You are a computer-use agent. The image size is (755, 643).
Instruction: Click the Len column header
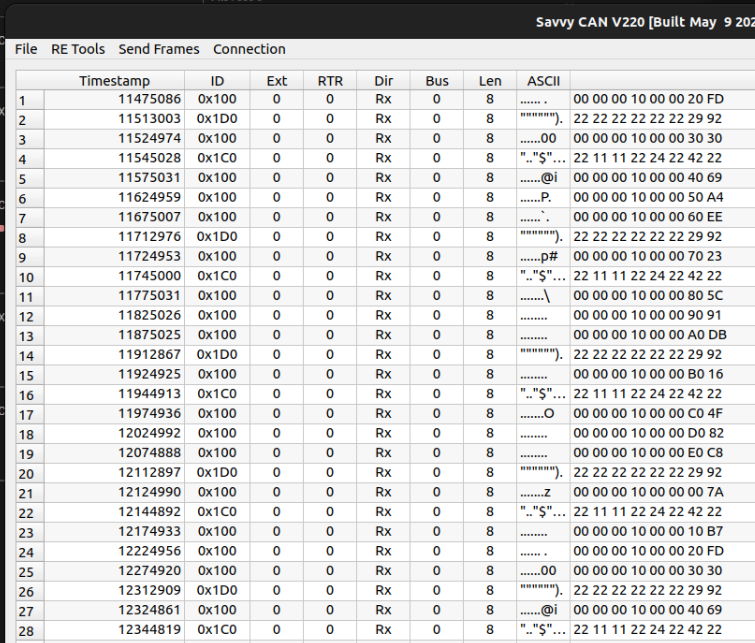490,80
